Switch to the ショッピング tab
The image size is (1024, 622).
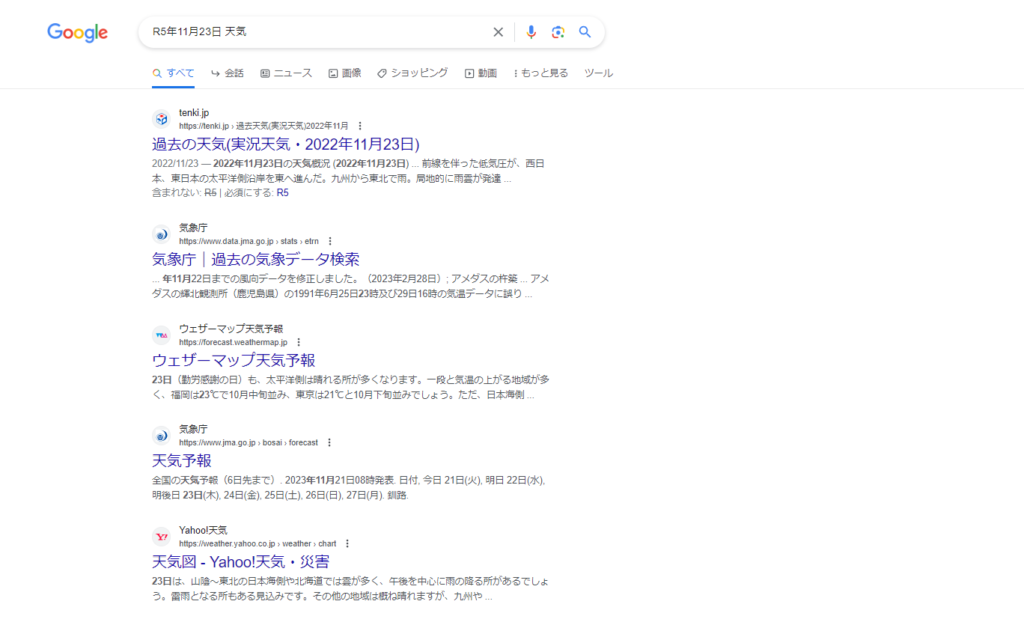413,73
